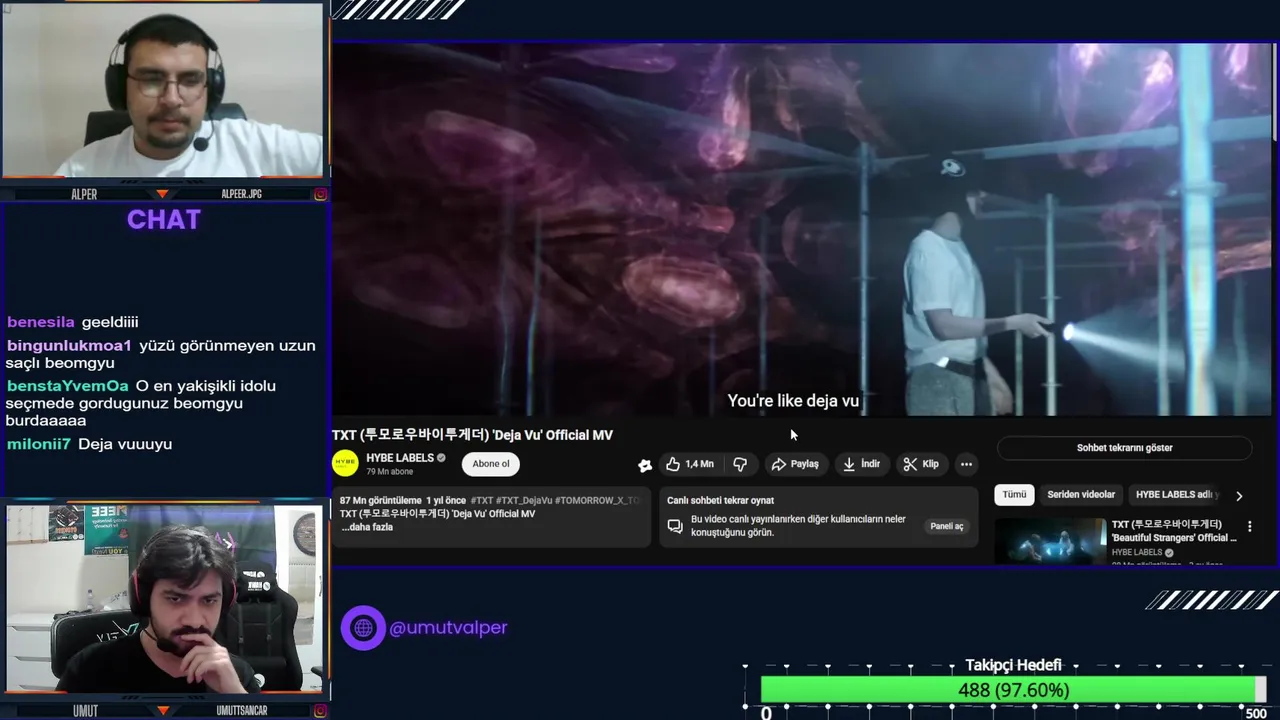Screen dimensions: 1280x720
Task: Open the three-dot more actions menu under the video
Action: [966, 464]
